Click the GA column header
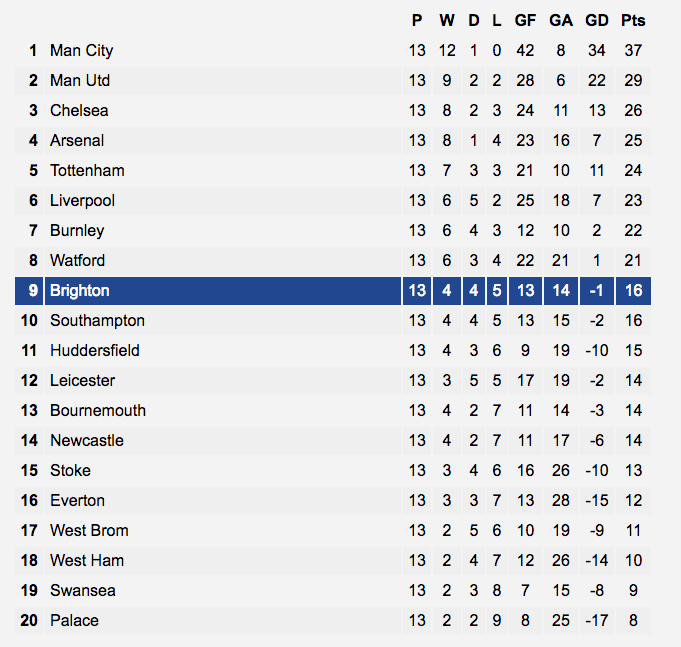681x647 pixels. point(561,20)
